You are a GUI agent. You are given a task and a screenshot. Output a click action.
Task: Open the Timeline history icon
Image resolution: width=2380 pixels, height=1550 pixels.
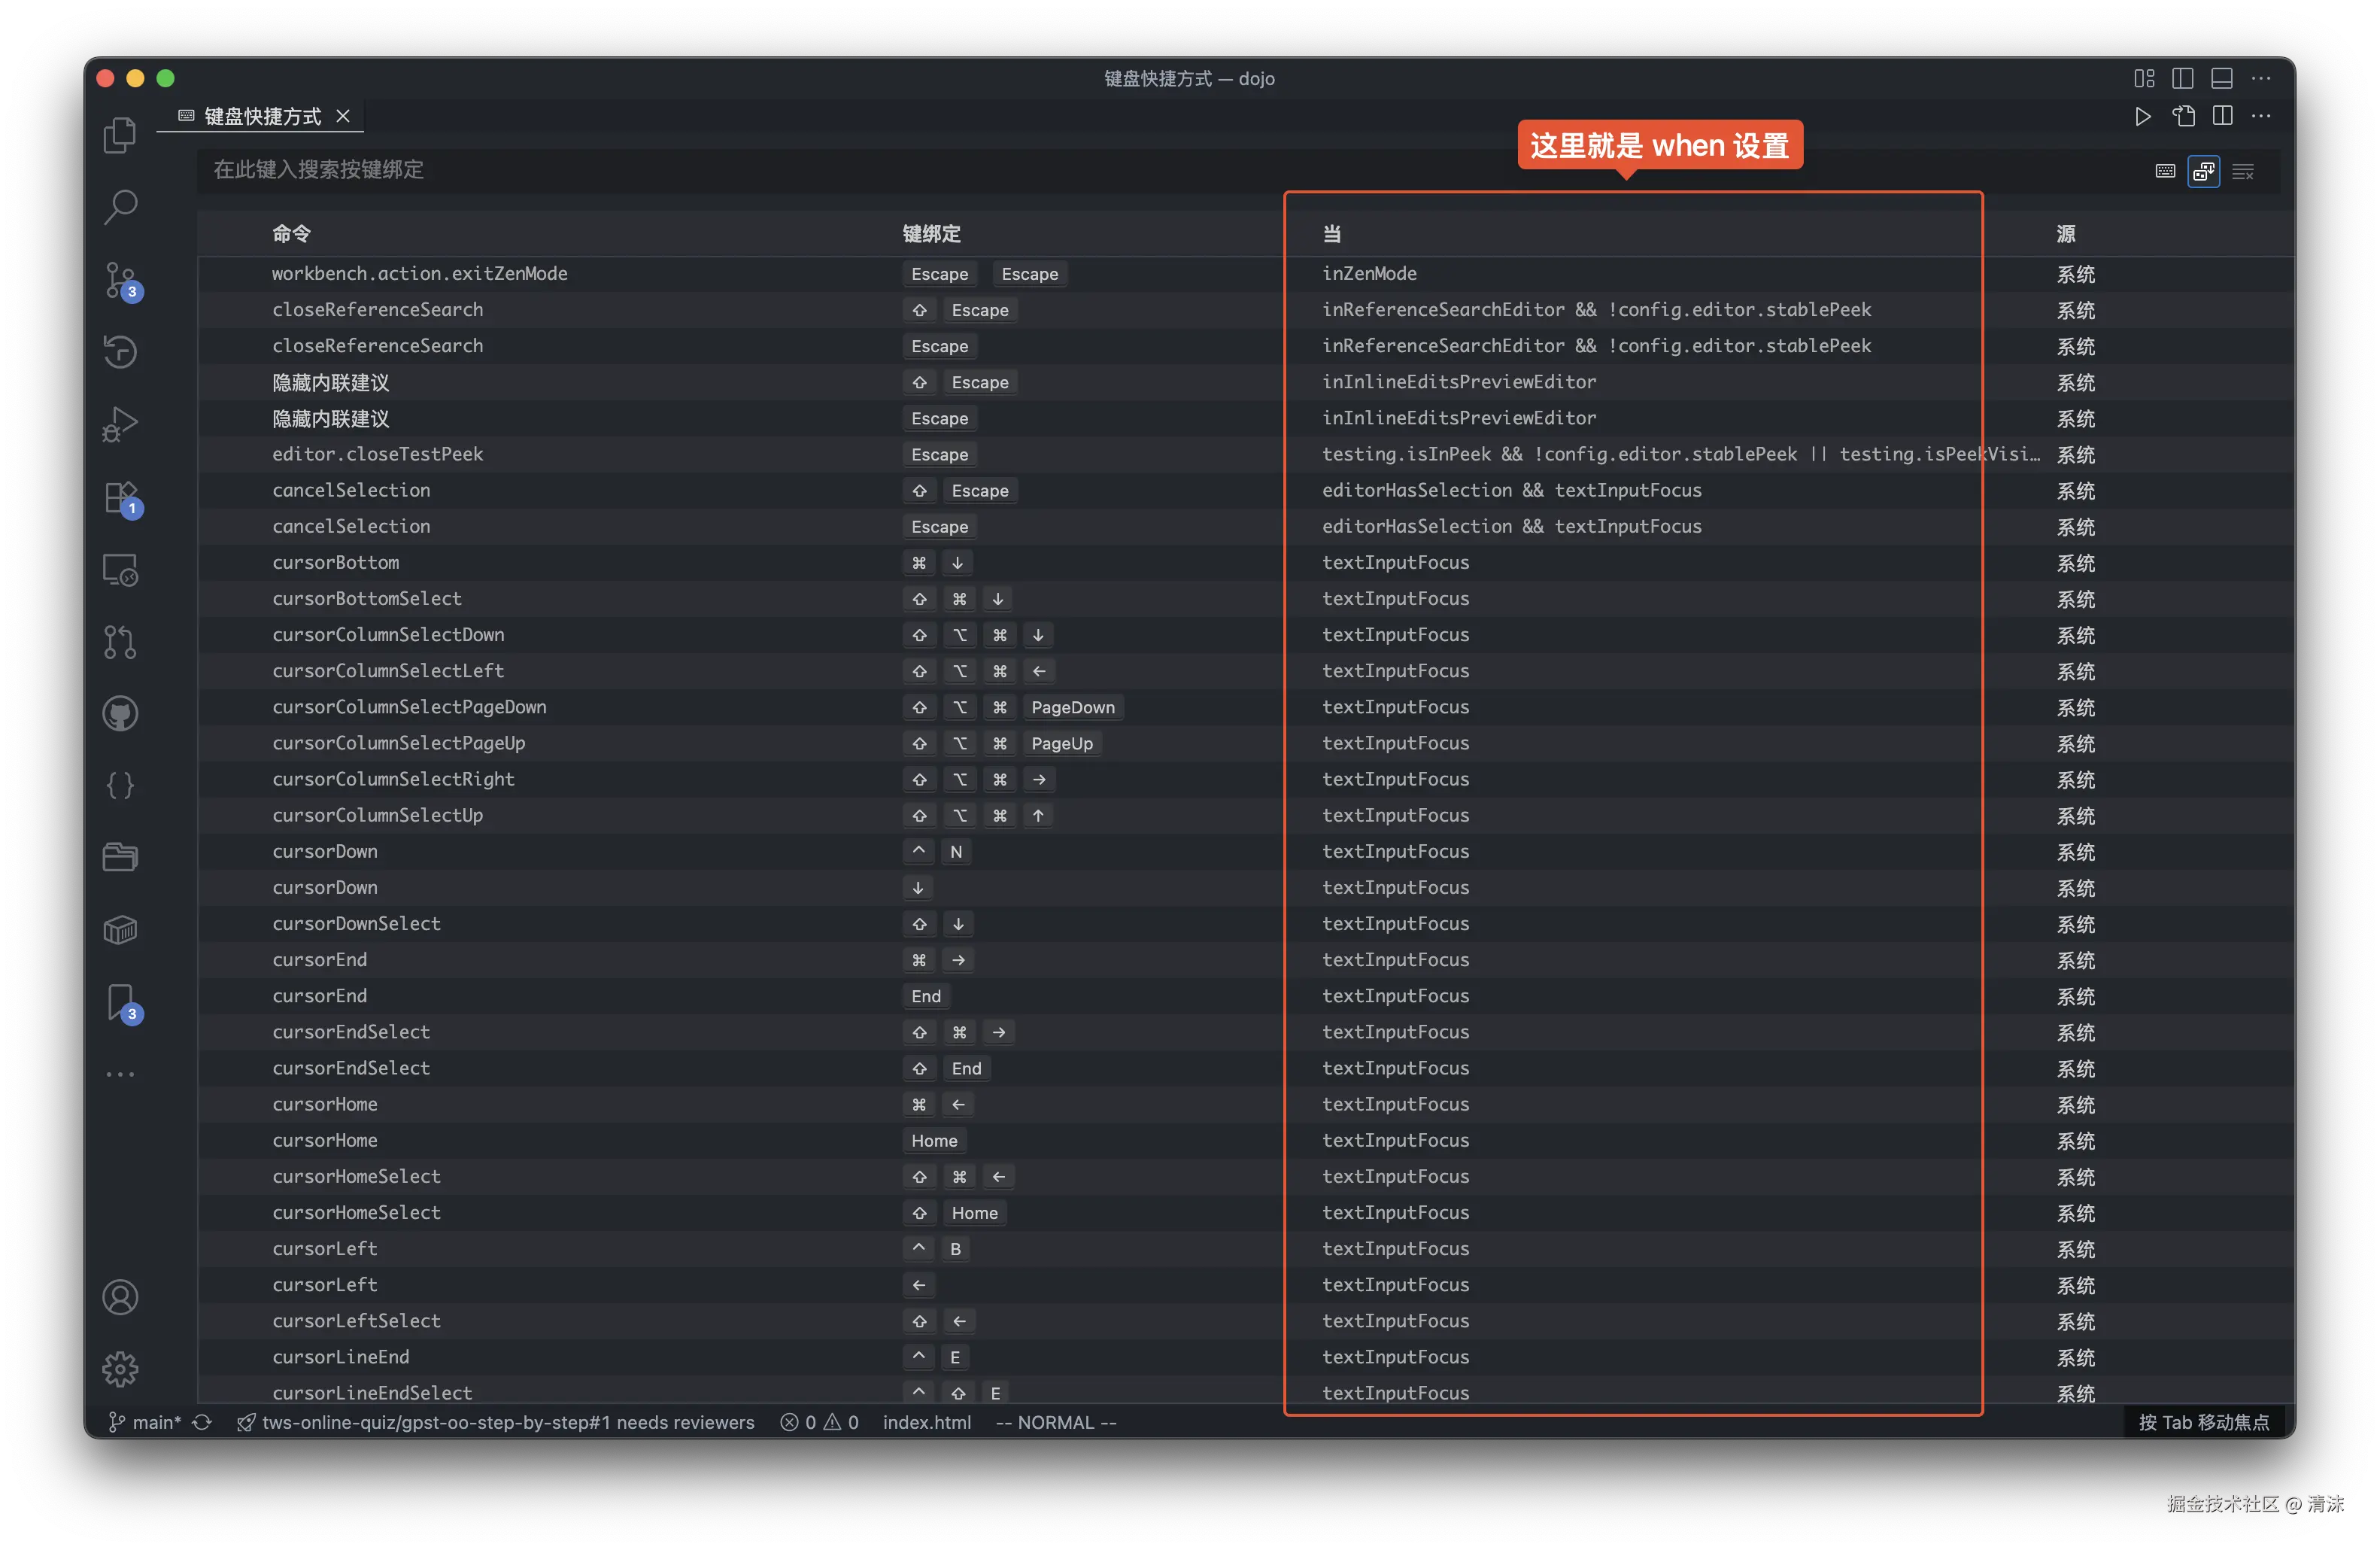click(120, 352)
